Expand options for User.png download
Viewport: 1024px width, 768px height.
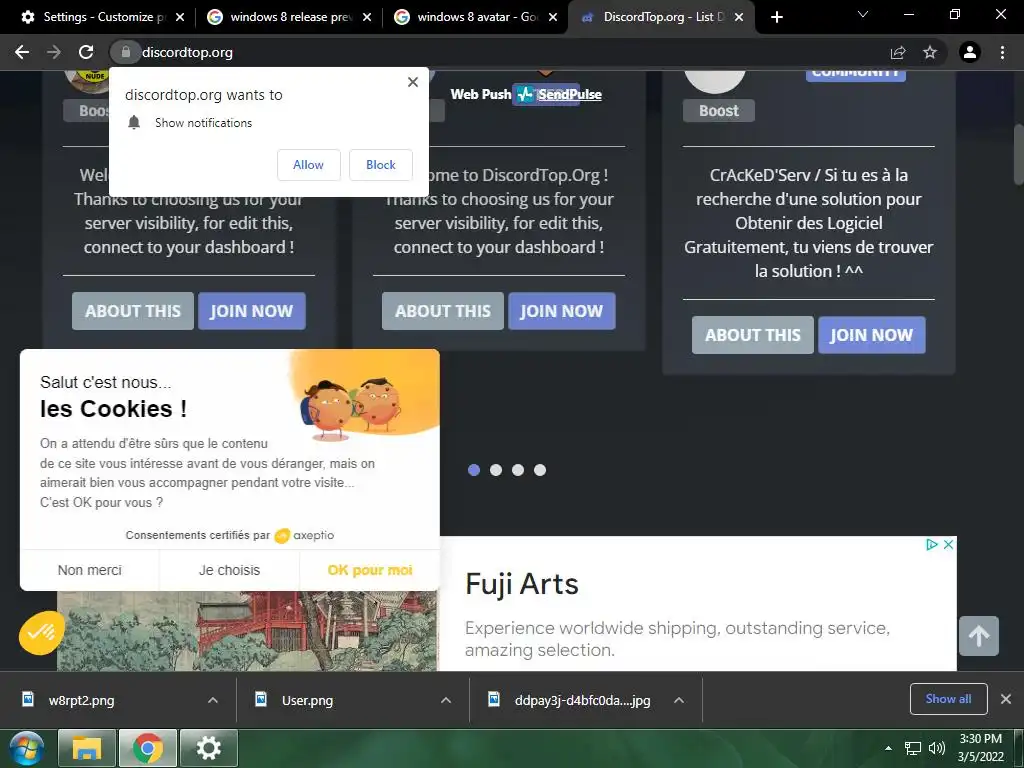click(x=446, y=700)
